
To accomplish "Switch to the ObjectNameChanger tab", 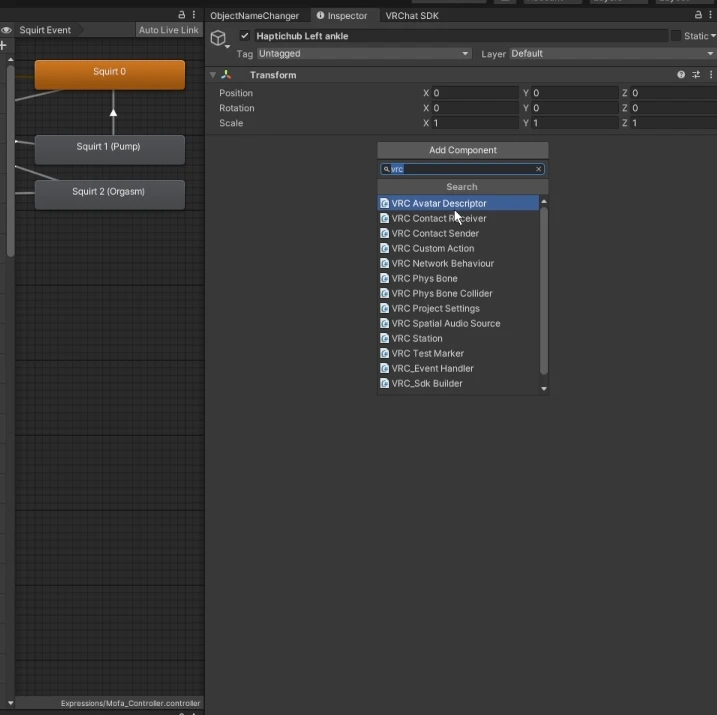I will tap(254, 16).
